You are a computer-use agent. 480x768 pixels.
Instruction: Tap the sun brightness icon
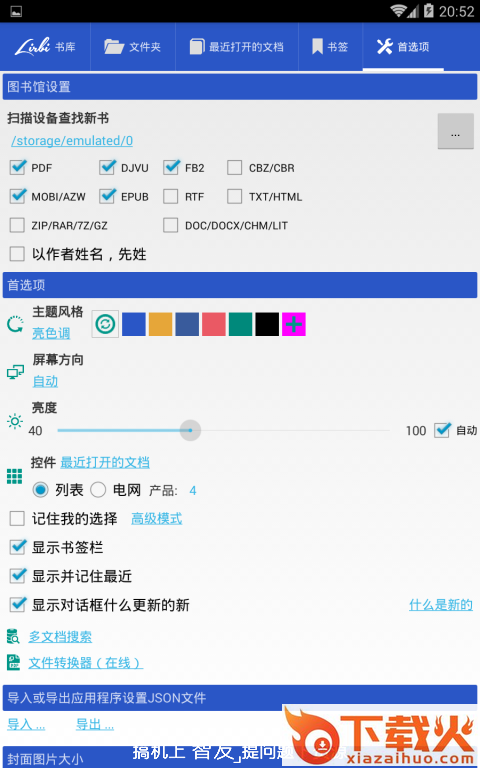point(15,421)
